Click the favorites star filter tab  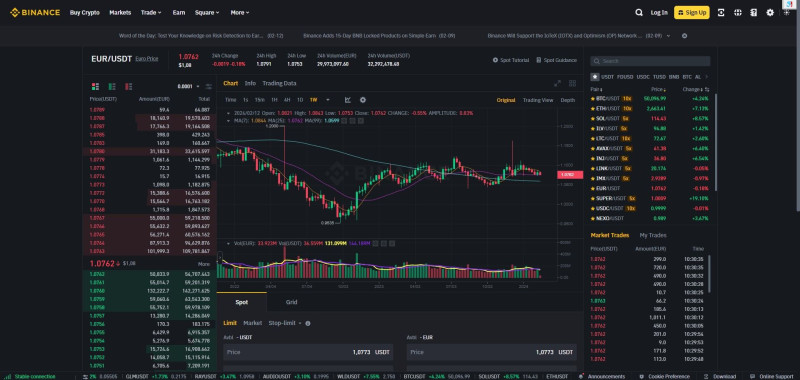pos(595,77)
